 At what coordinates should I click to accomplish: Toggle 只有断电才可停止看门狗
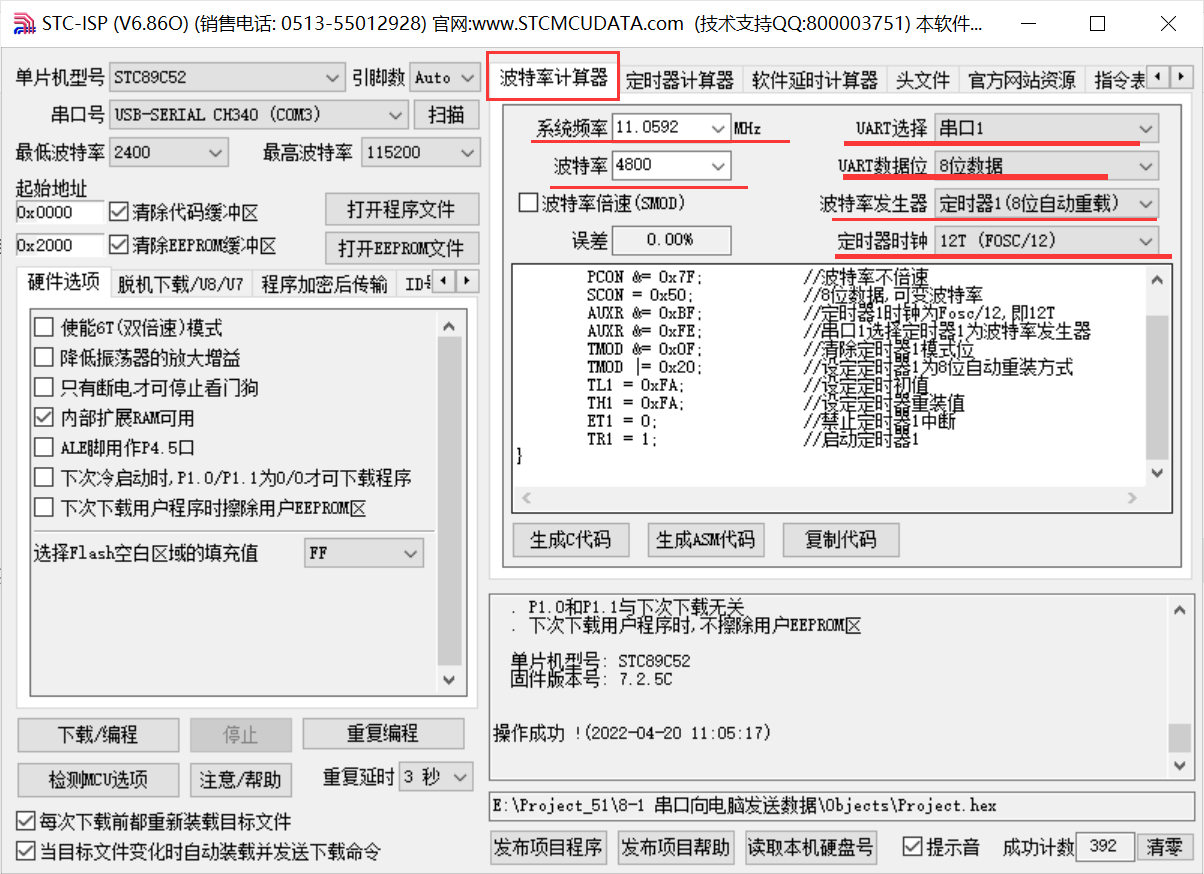44,387
